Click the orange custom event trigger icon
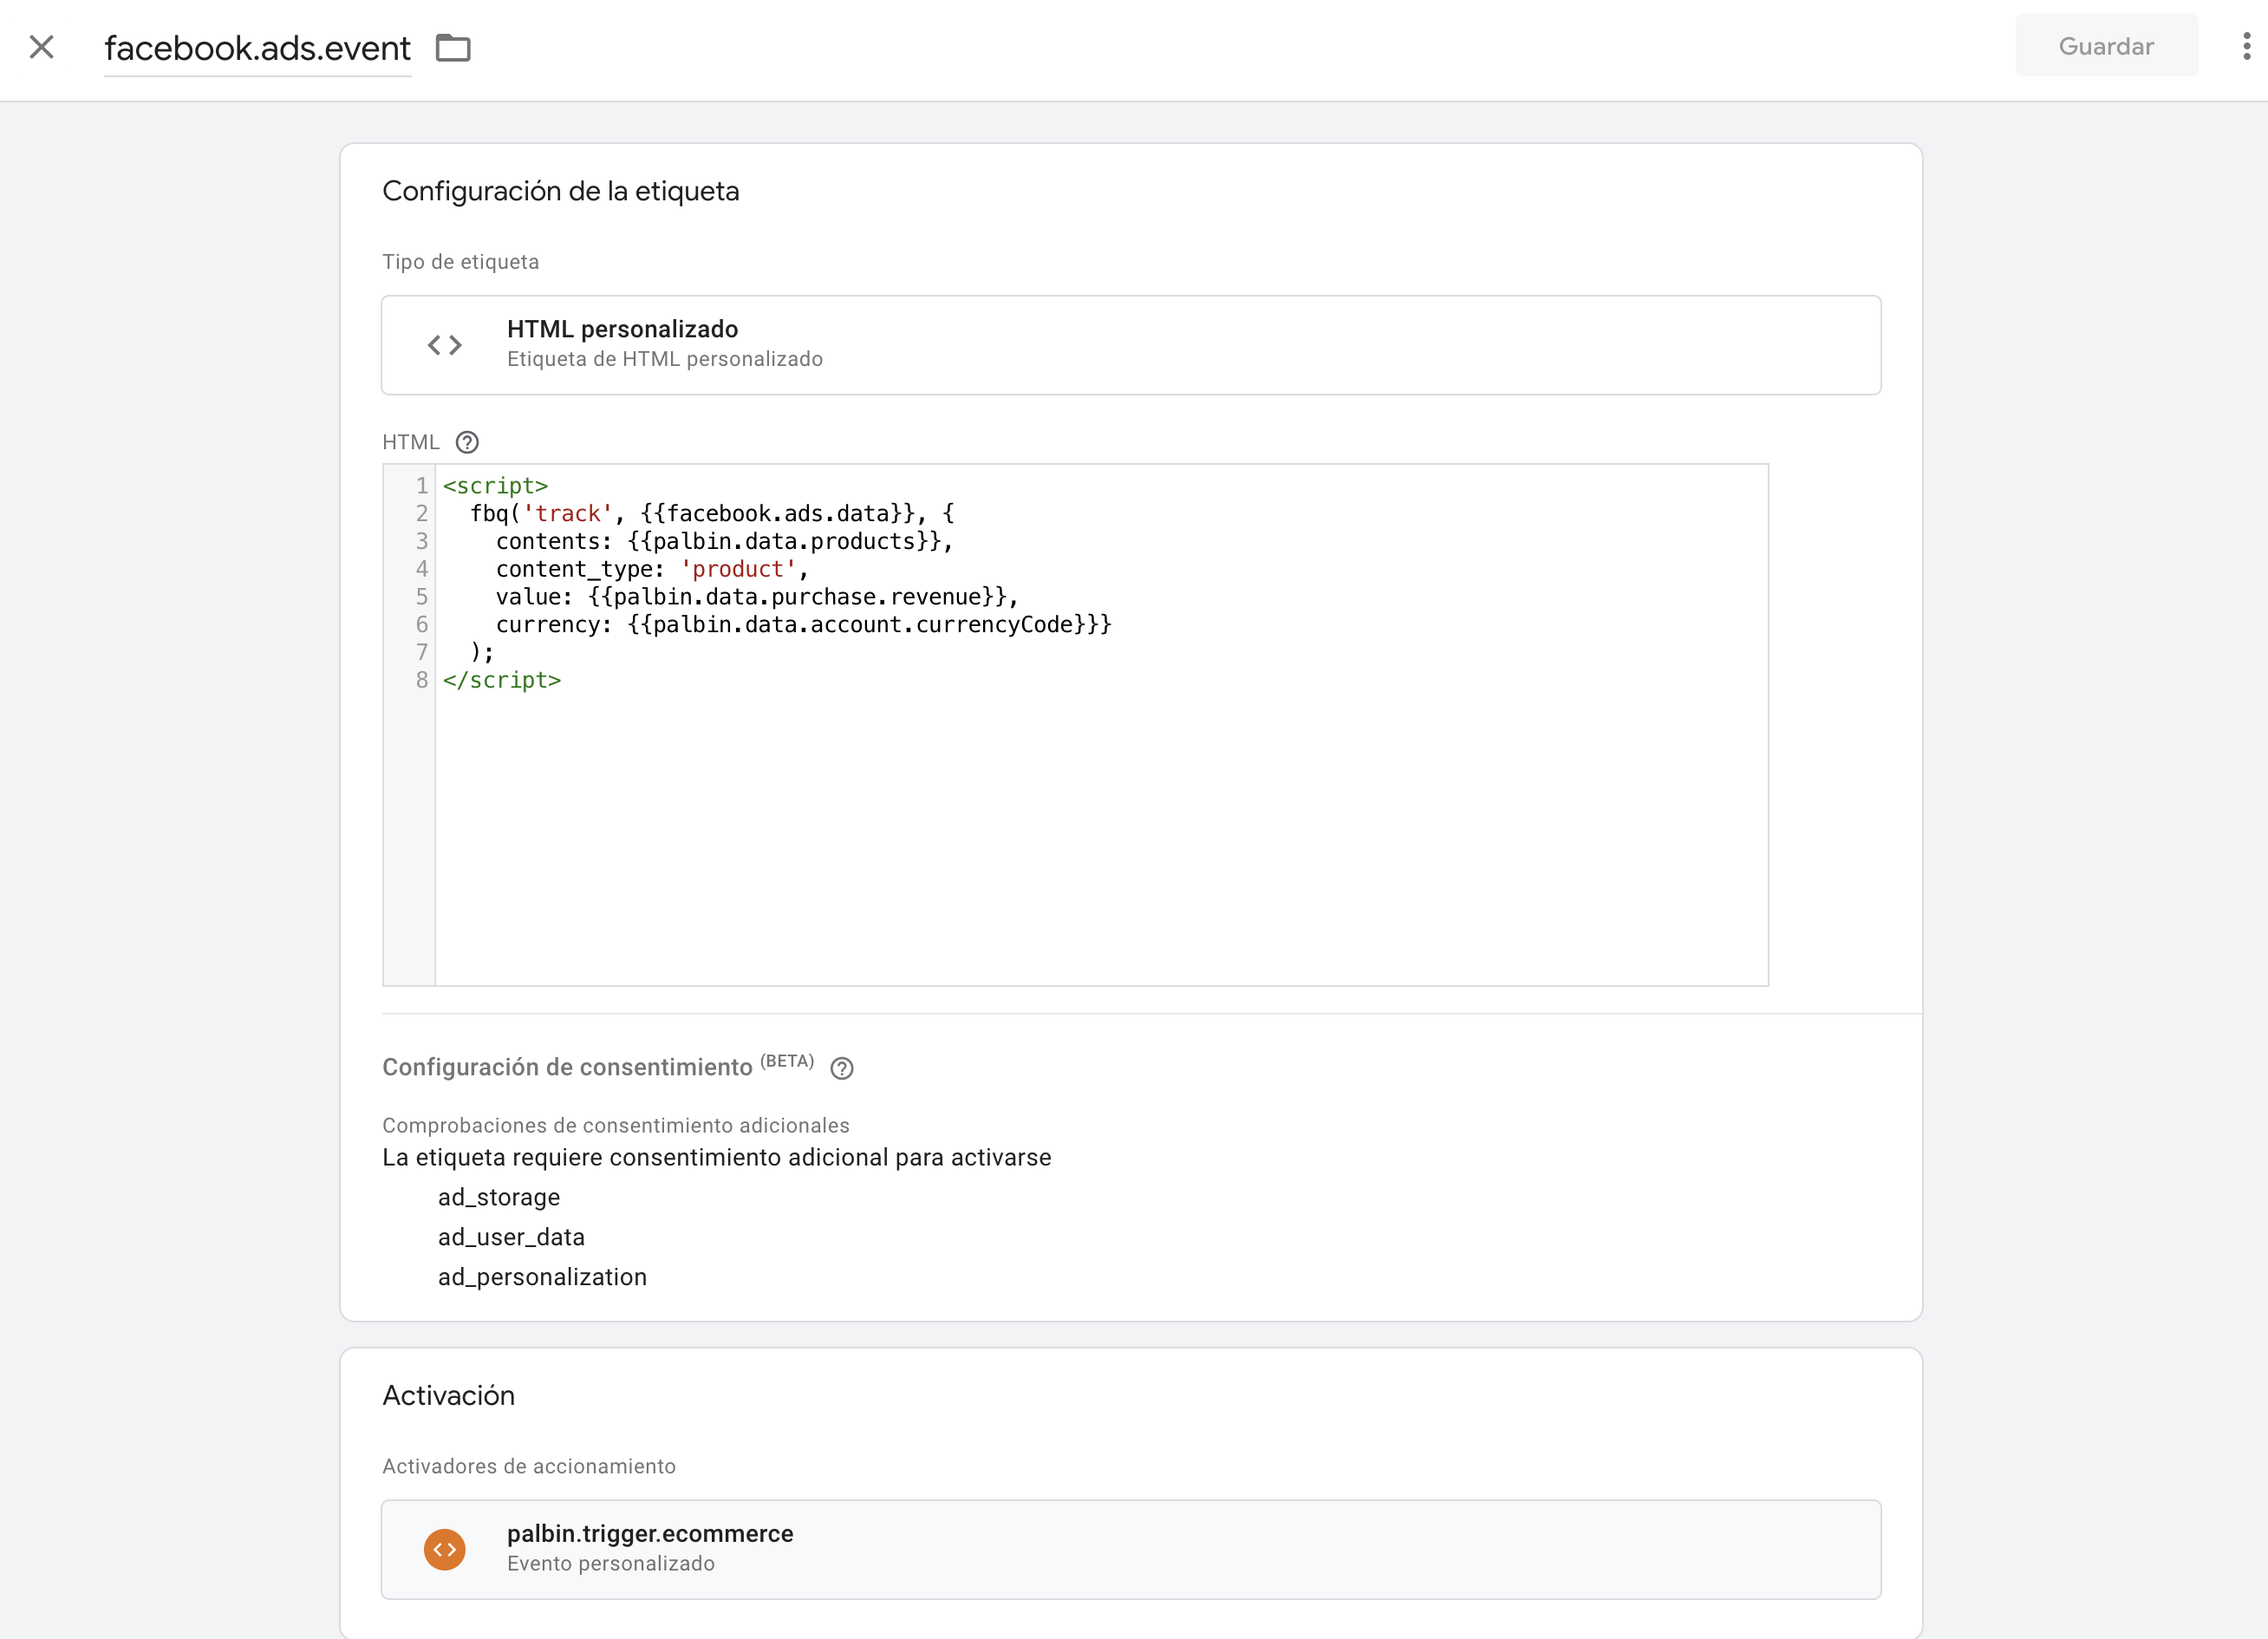2268x1639 pixels. pos(445,1549)
